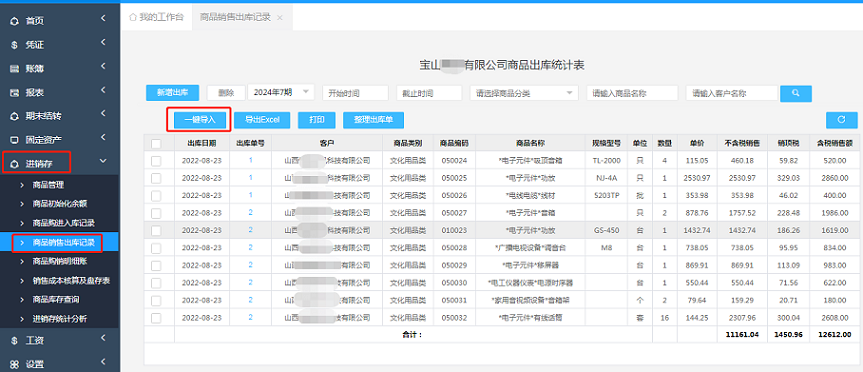Collapse the 进销存 menu chevron

103,161
